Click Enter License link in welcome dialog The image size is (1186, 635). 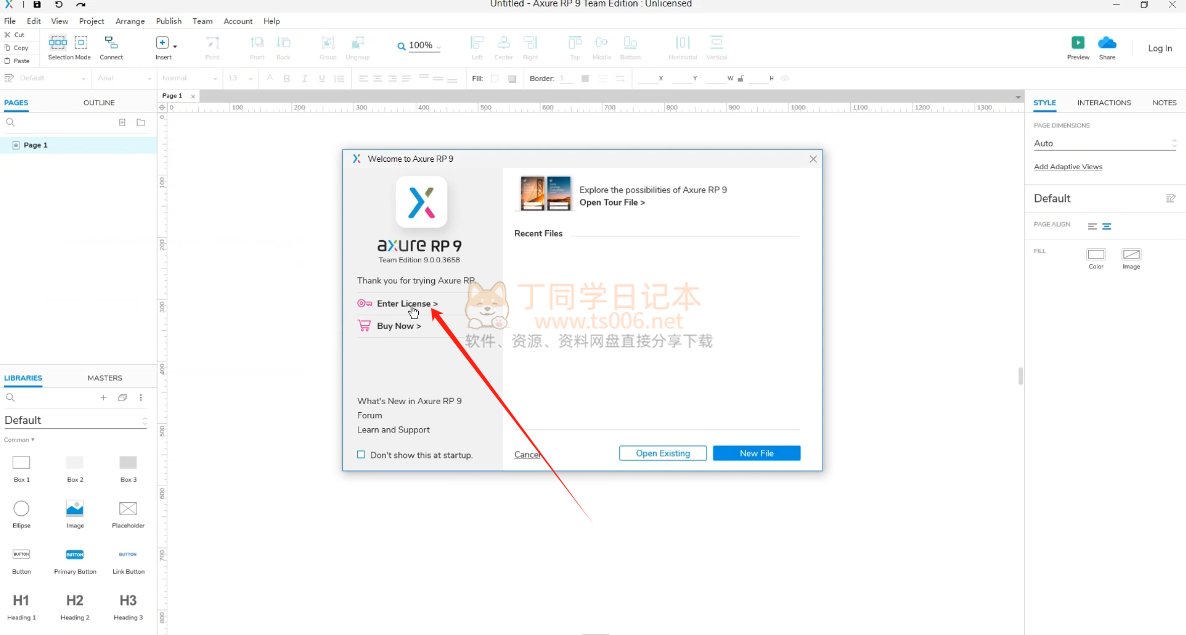407,304
